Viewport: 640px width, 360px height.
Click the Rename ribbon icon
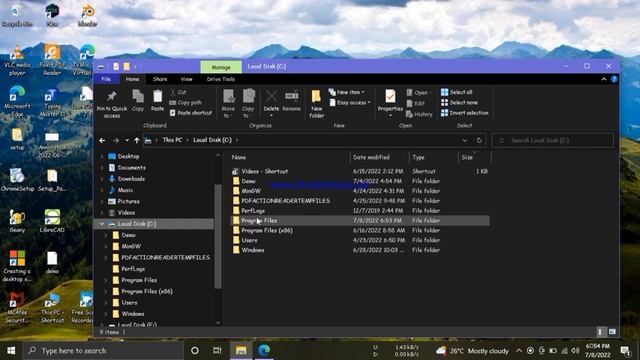[x=291, y=100]
